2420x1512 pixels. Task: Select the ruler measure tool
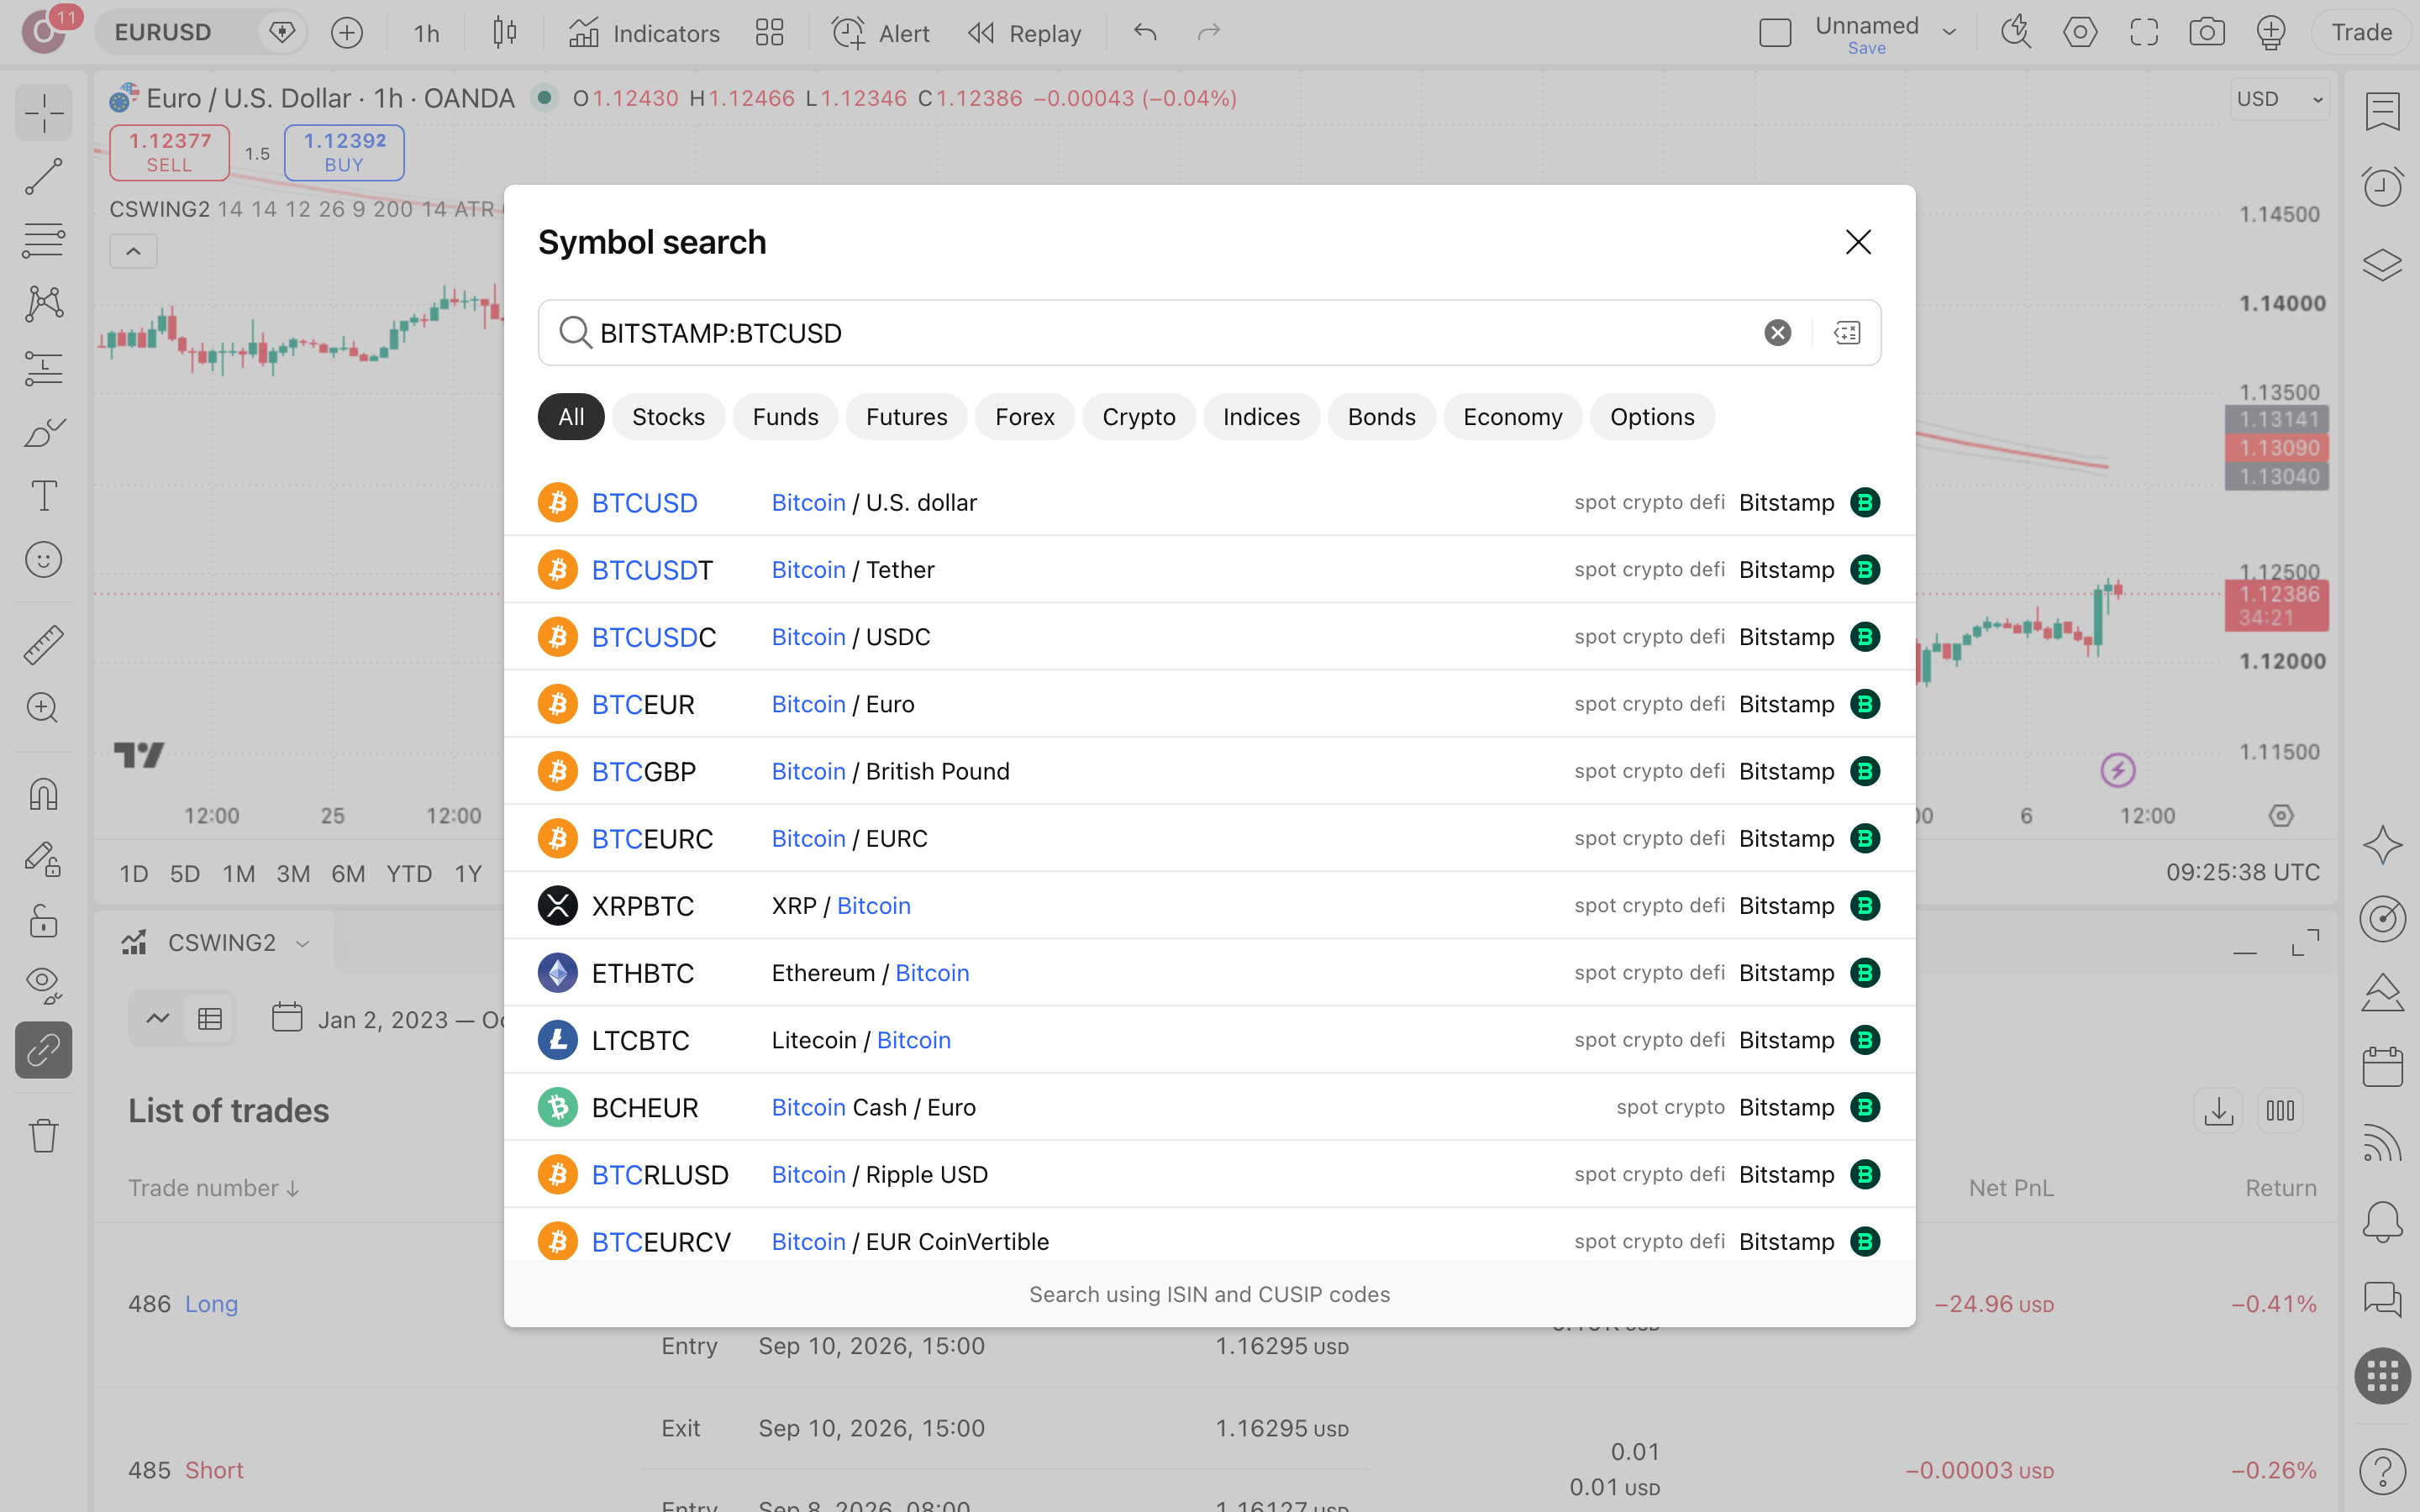pyautogui.click(x=43, y=645)
